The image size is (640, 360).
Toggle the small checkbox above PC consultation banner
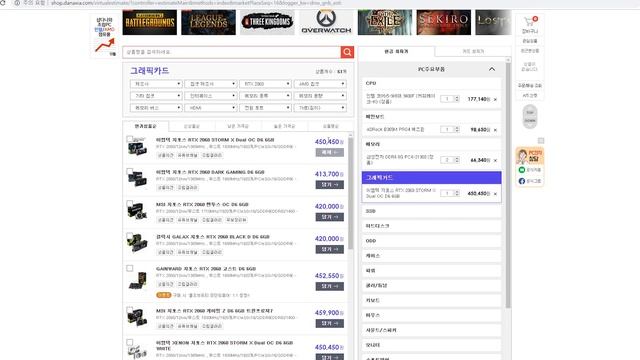pyautogui.click(x=541, y=141)
